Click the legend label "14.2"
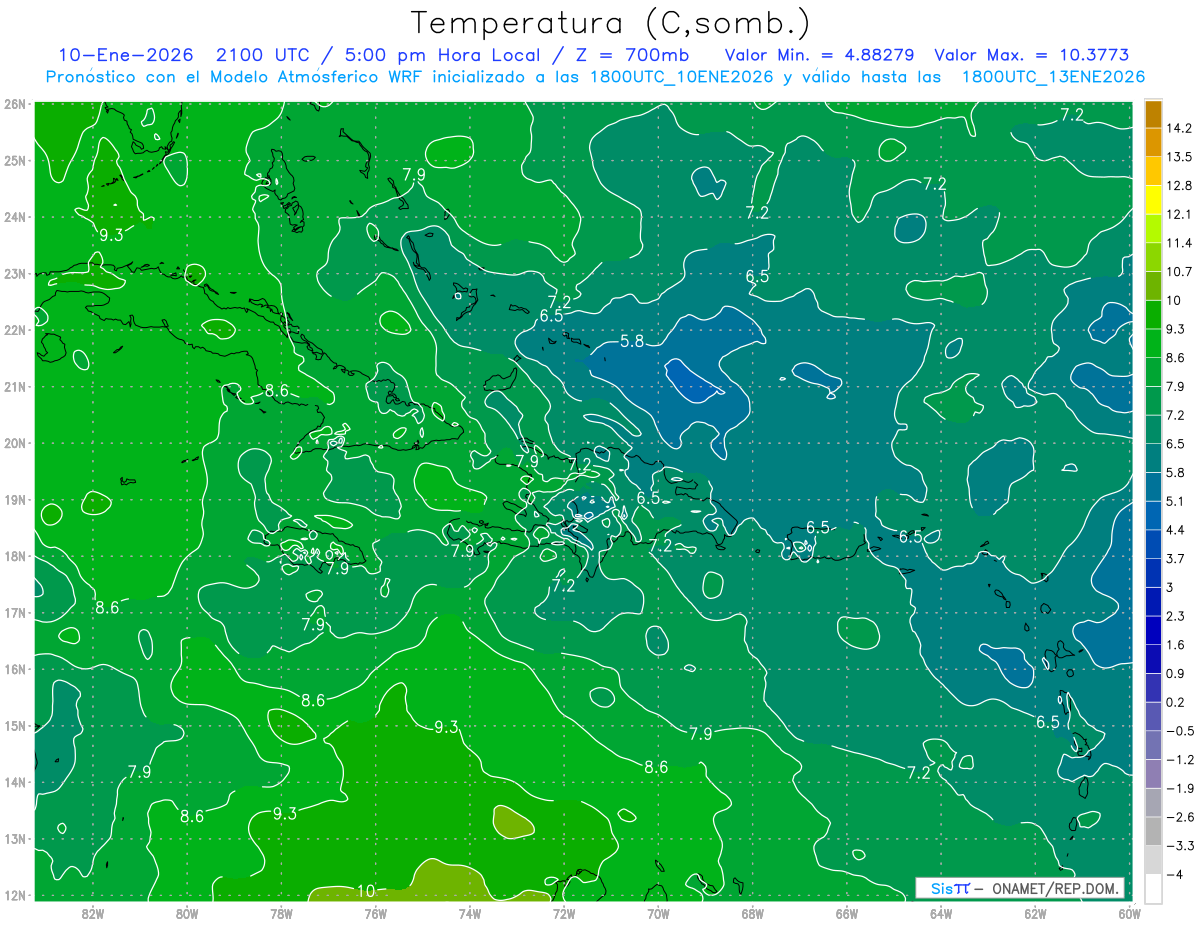Screen dimensions: 1200x927 [x=1179, y=128]
